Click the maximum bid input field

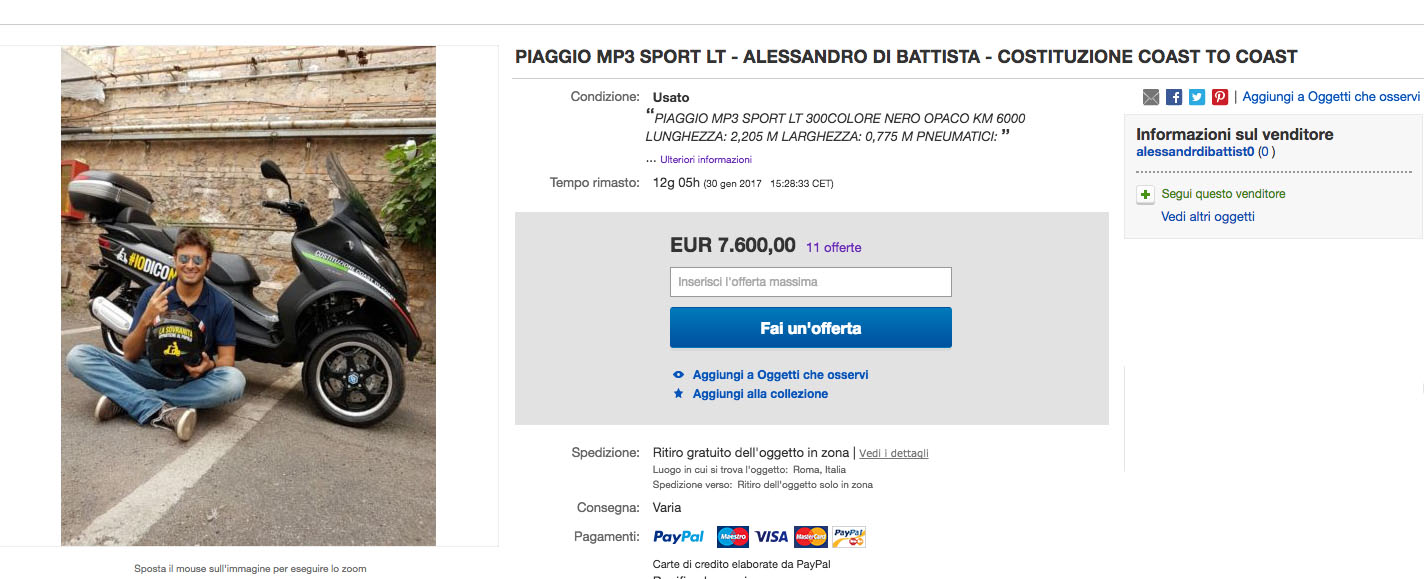click(810, 282)
